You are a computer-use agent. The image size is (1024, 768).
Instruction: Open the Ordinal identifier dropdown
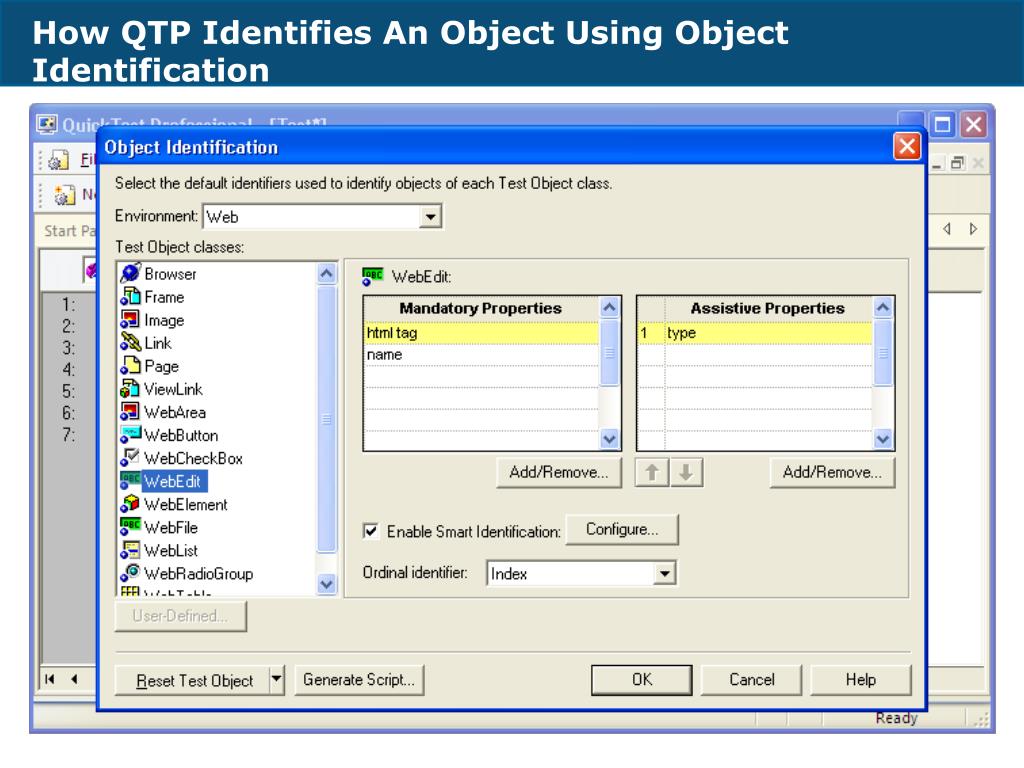coord(665,573)
